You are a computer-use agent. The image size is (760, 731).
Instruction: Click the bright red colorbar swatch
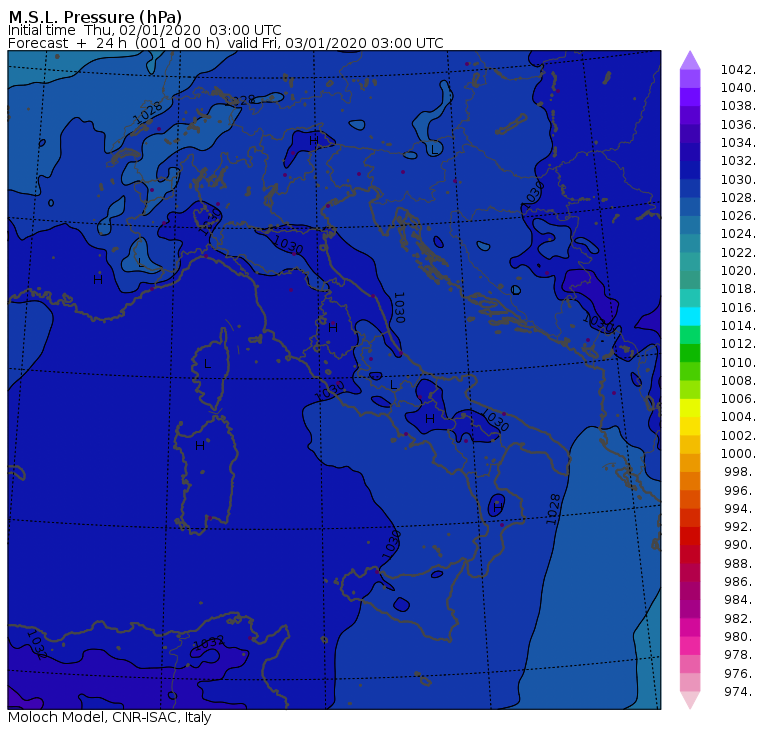pyautogui.click(x=690, y=536)
